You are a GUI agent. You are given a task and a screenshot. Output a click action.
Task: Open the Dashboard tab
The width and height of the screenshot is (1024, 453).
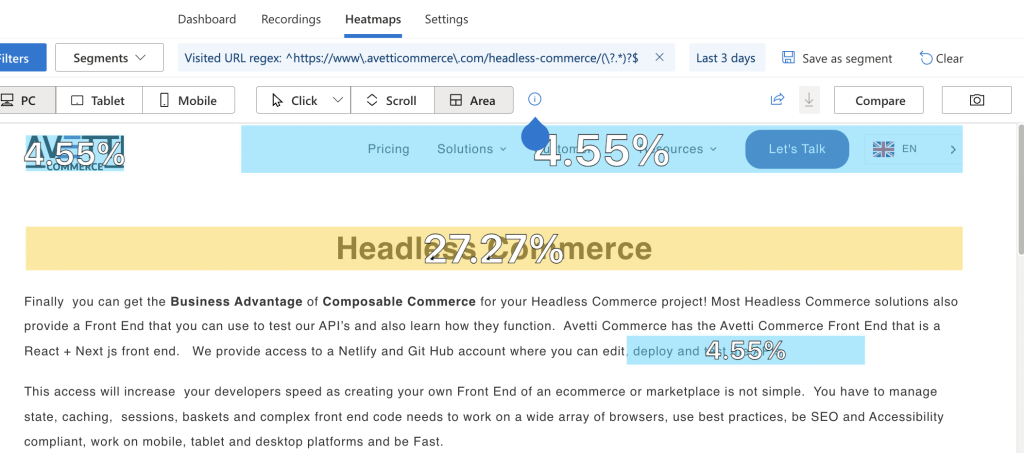(x=206, y=19)
